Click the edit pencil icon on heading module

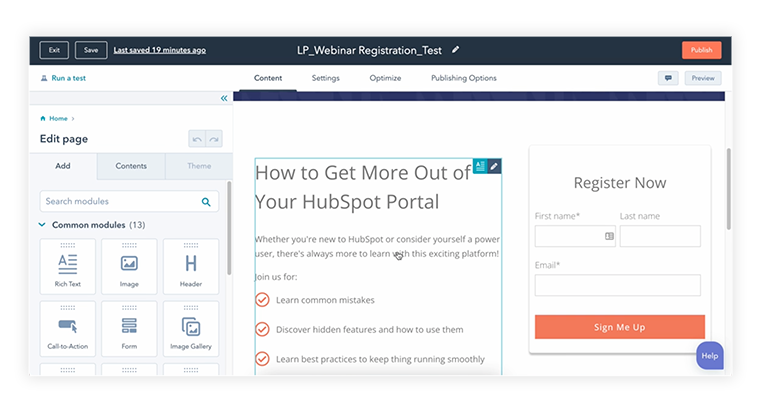coord(494,166)
